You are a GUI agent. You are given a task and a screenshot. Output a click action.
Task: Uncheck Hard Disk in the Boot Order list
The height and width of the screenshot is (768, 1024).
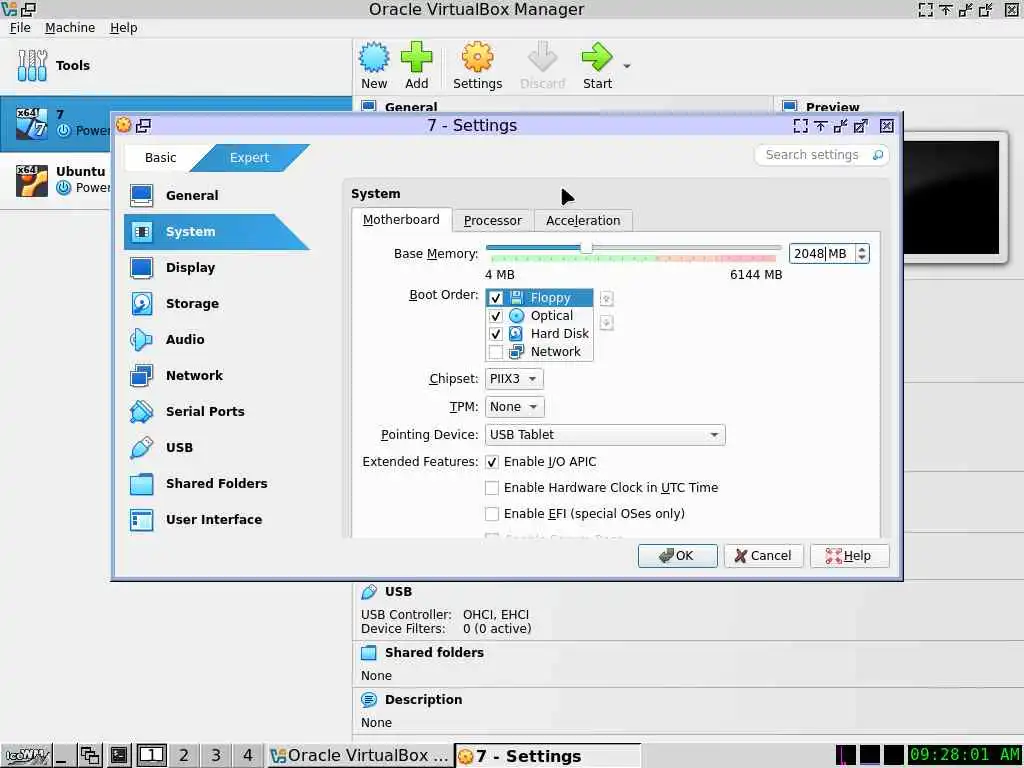point(495,334)
